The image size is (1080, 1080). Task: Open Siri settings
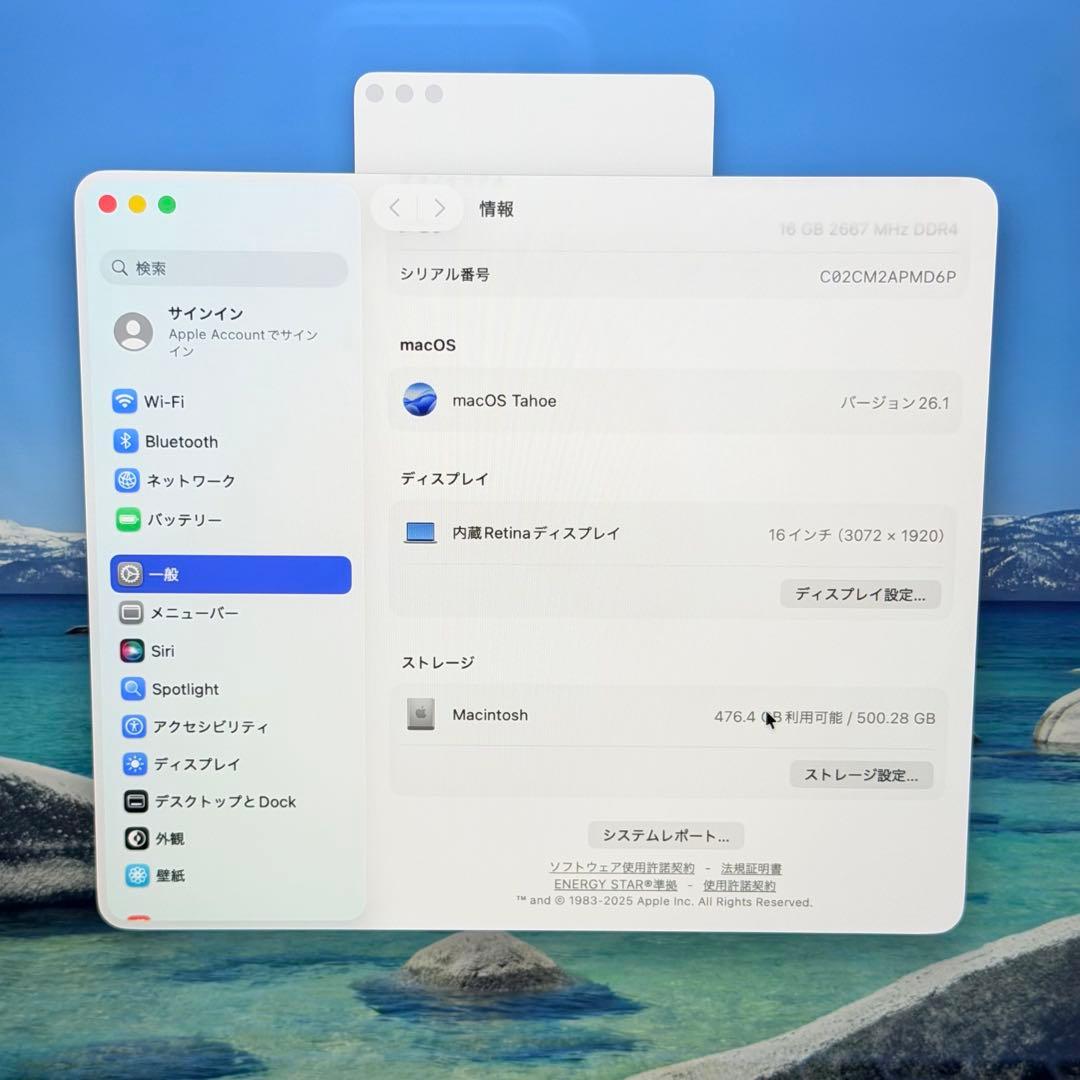132,651
